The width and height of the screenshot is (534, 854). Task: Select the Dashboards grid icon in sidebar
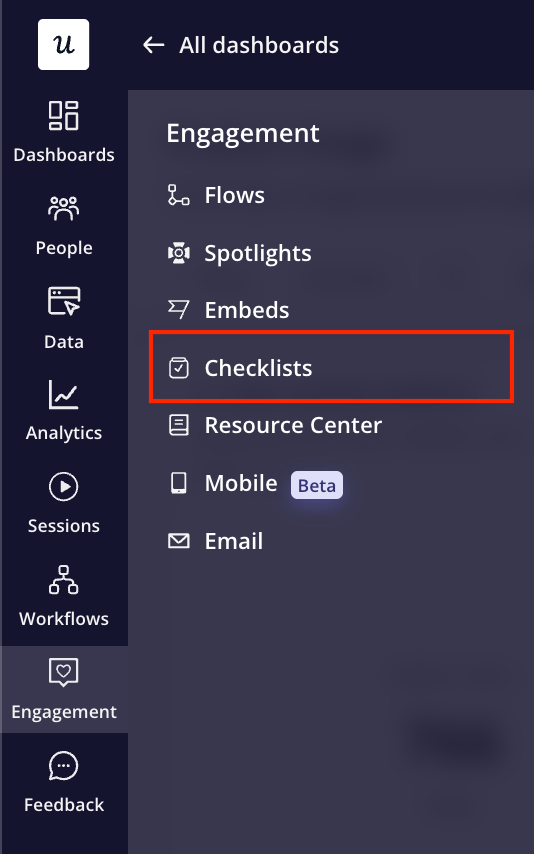tap(64, 115)
